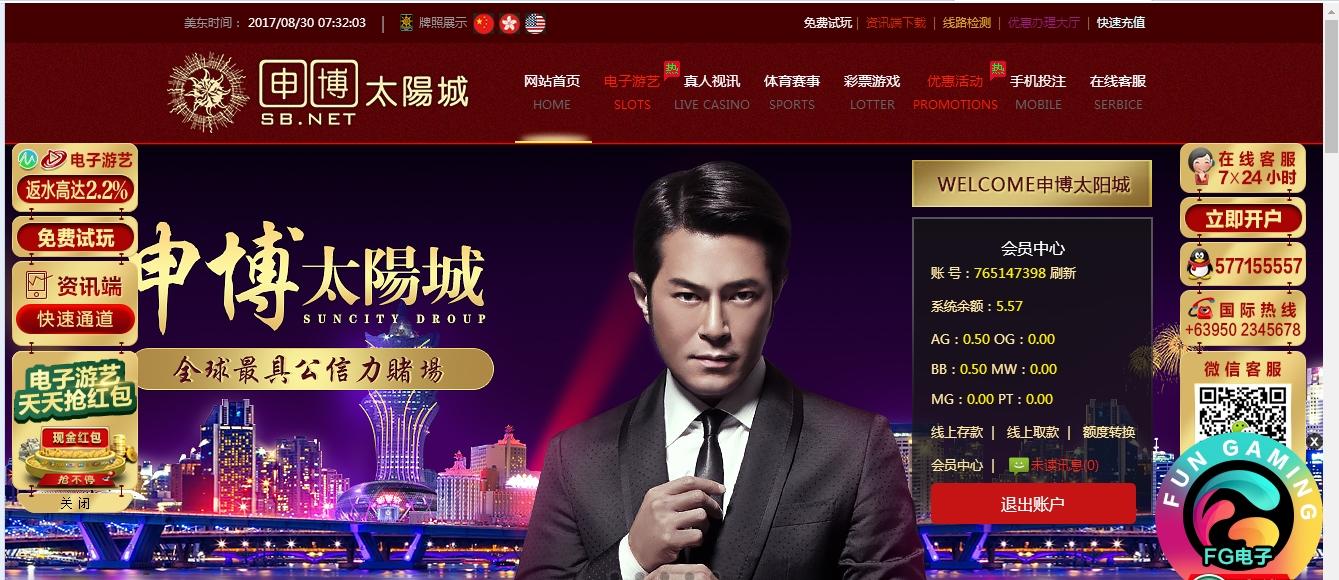Click the 立即开户 register button
This screenshot has height=580, width=1339.
(x=1243, y=218)
